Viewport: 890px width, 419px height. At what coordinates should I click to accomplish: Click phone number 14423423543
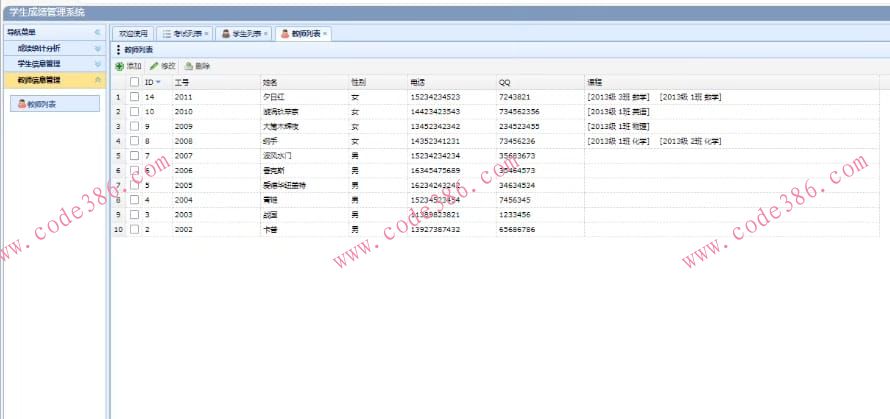click(435, 112)
